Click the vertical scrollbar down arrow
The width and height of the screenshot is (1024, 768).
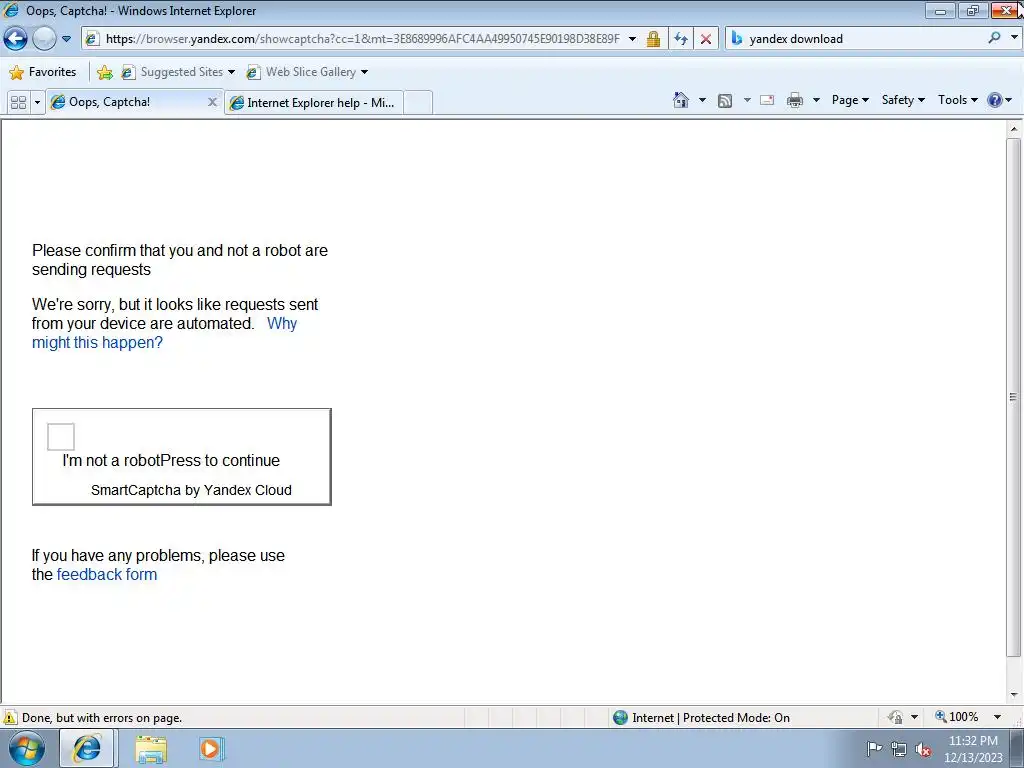point(1014,695)
